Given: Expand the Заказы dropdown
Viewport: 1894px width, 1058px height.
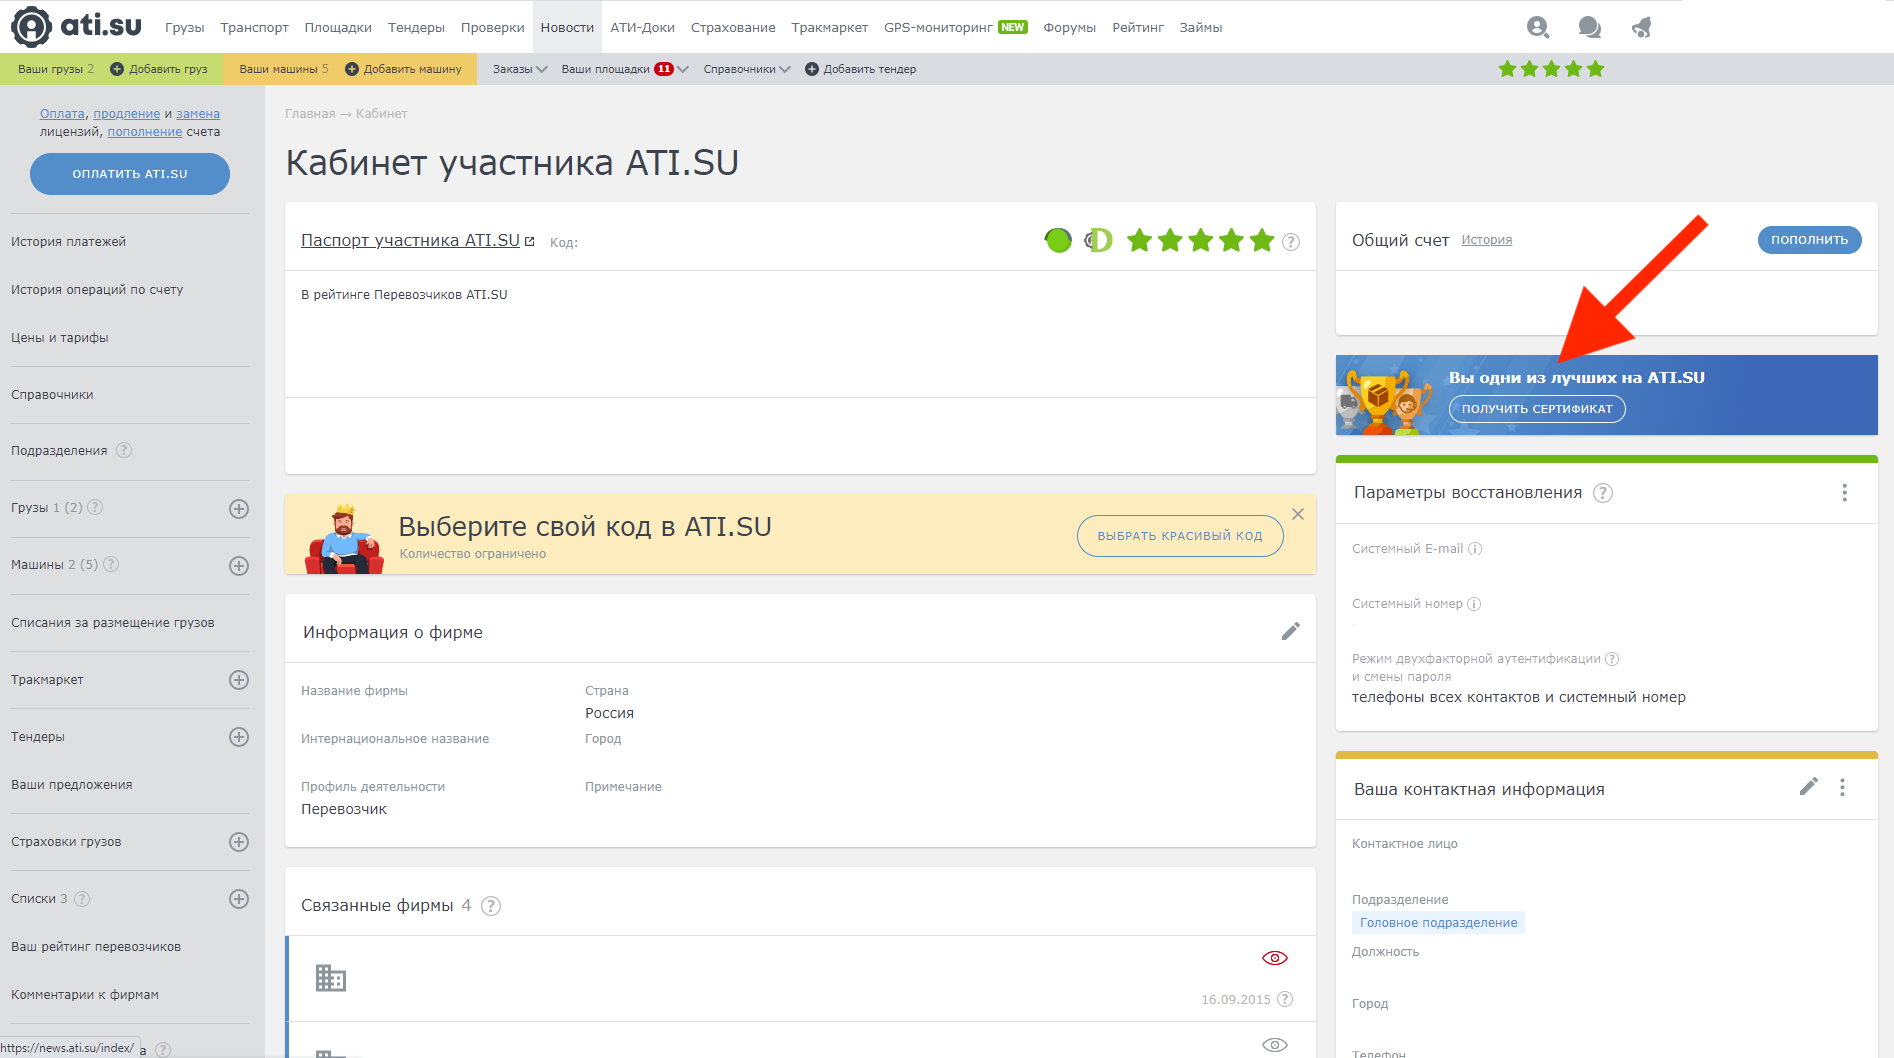Looking at the screenshot, I should 520,69.
